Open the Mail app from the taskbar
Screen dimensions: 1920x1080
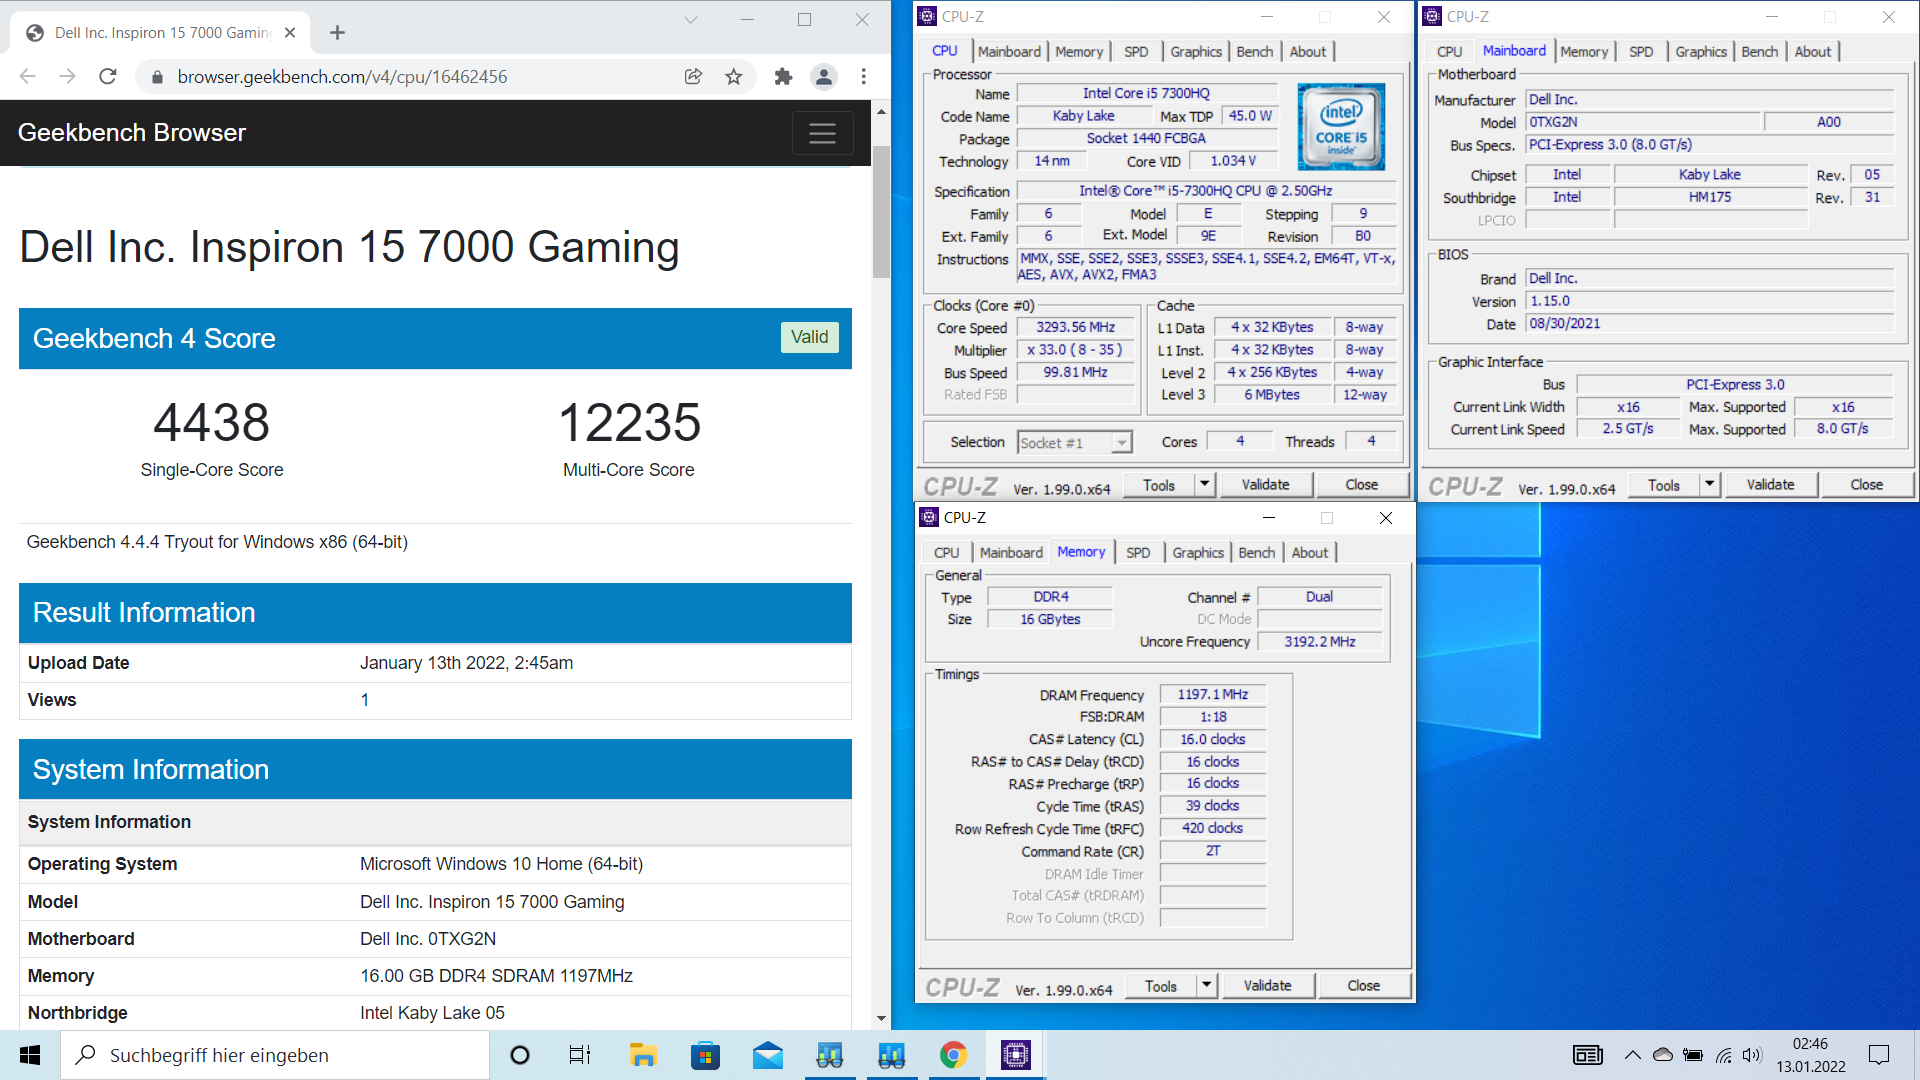(x=768, y=1055)
